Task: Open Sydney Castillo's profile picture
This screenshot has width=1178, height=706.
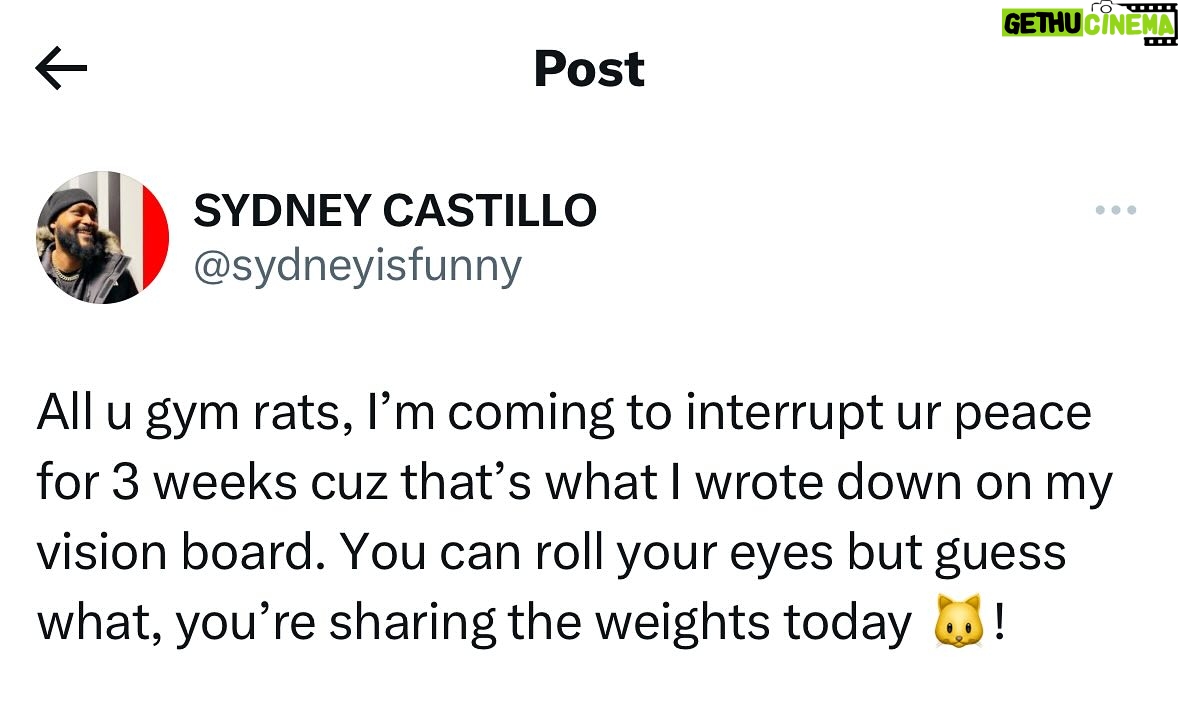Action: click(x=103, y=237)
